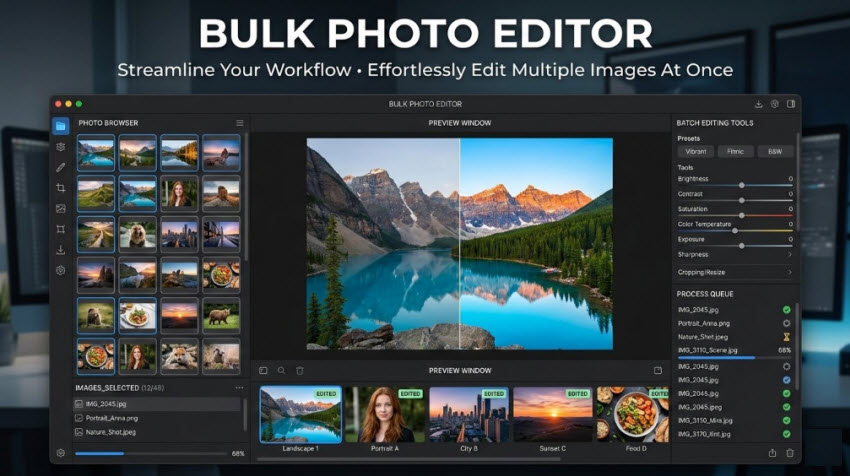The height and width of the screenshot is (476, 850).
Task: Apply the Filmic preset button
Action: (x=735, y=152)
